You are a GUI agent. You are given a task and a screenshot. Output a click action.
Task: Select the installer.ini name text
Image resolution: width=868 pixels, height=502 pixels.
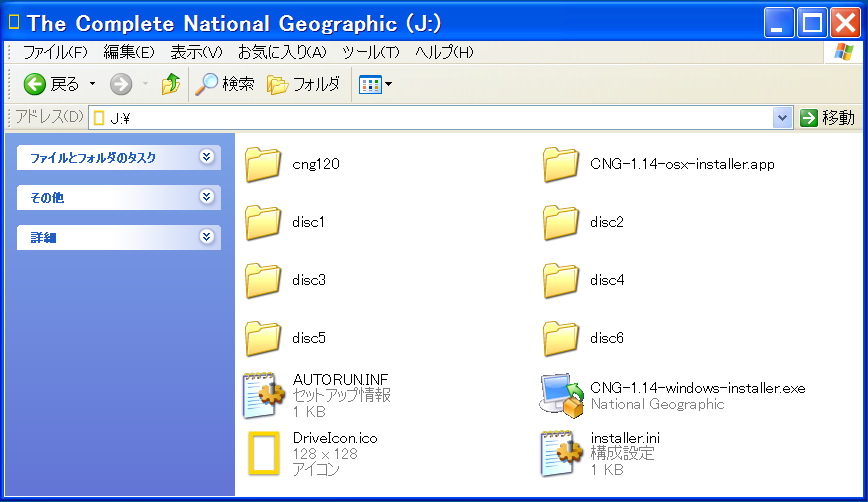click(625, 438)
